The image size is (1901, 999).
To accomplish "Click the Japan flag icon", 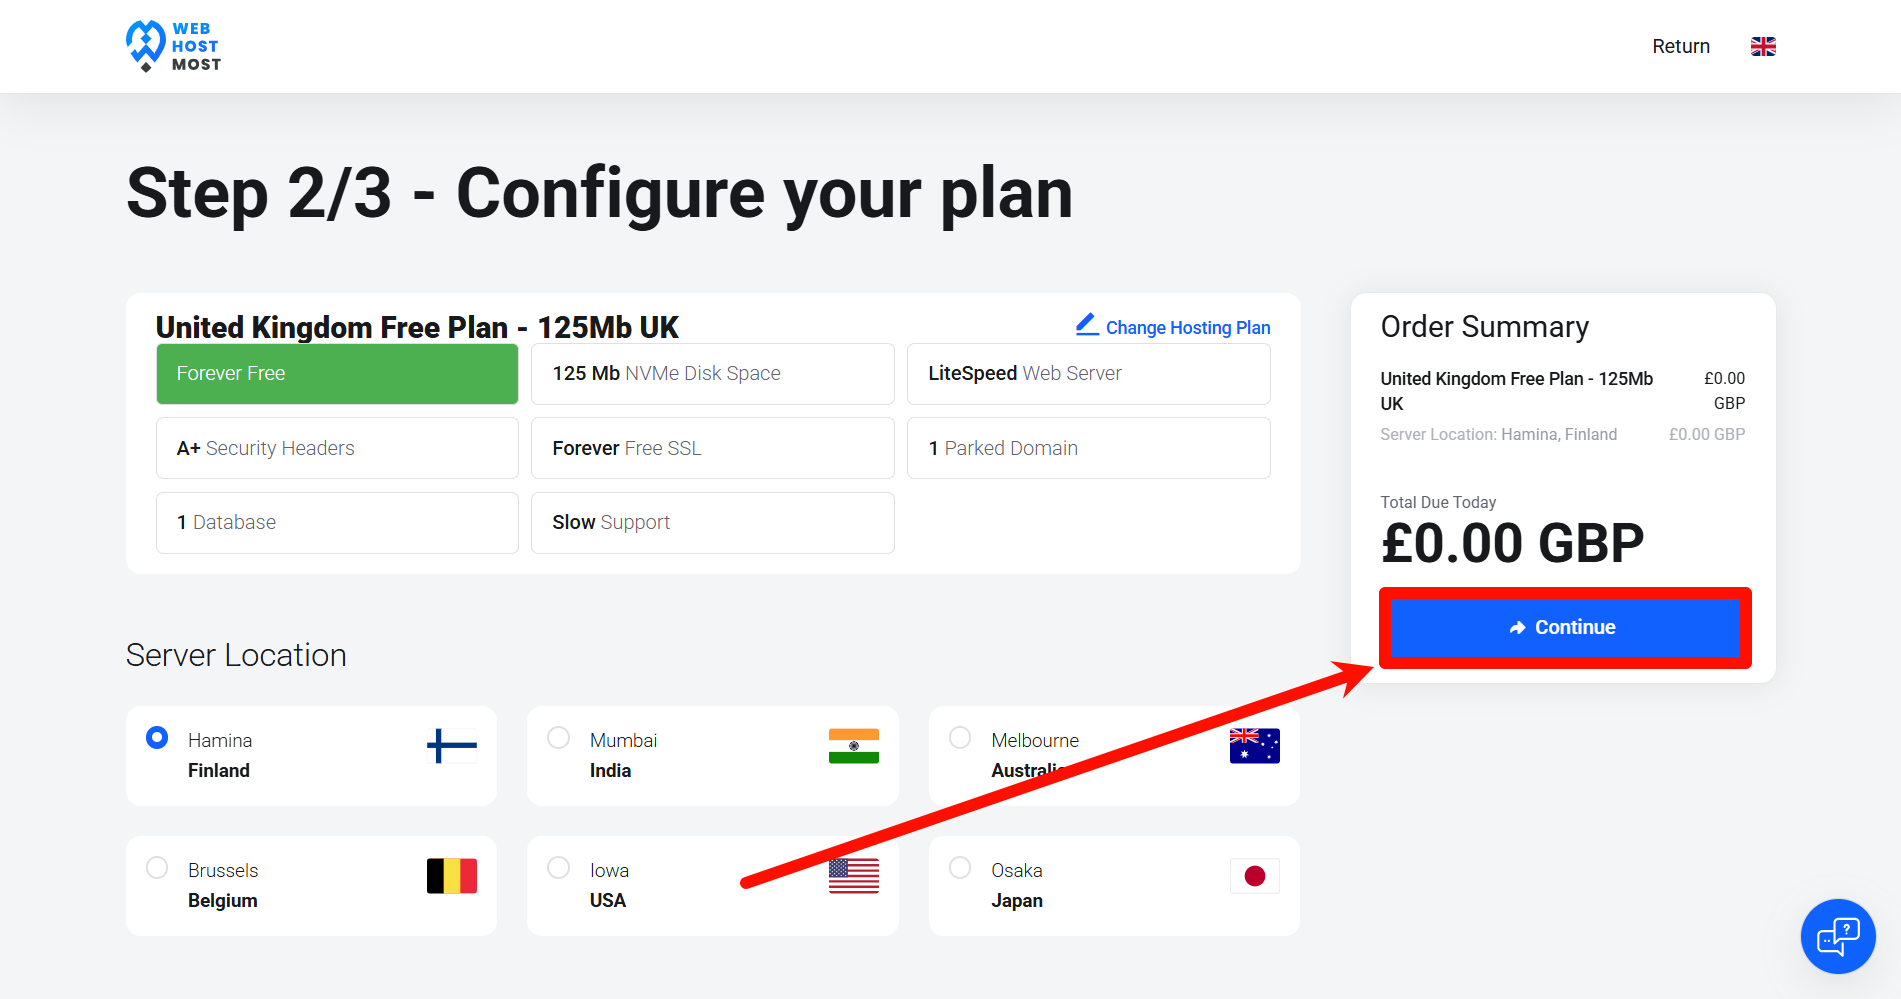I will coord(1255,876).
